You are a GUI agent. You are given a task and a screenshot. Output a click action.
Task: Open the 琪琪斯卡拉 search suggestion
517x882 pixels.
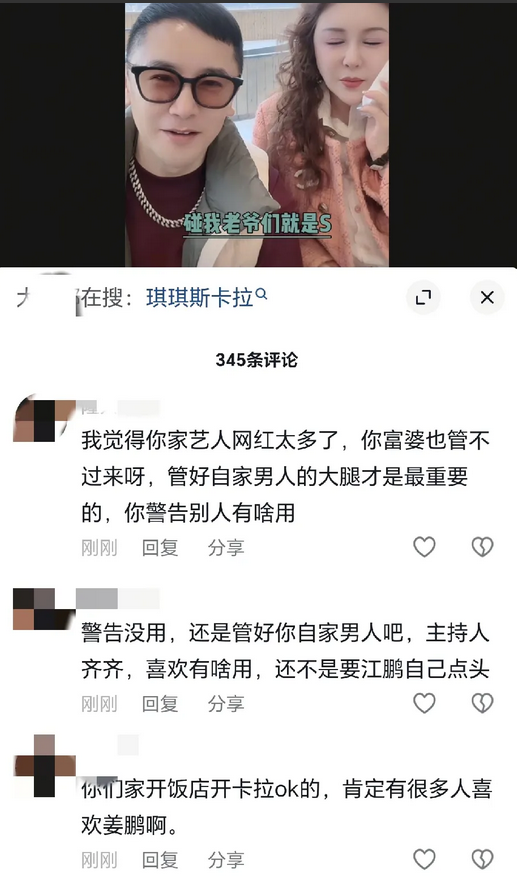click(200, 298)
